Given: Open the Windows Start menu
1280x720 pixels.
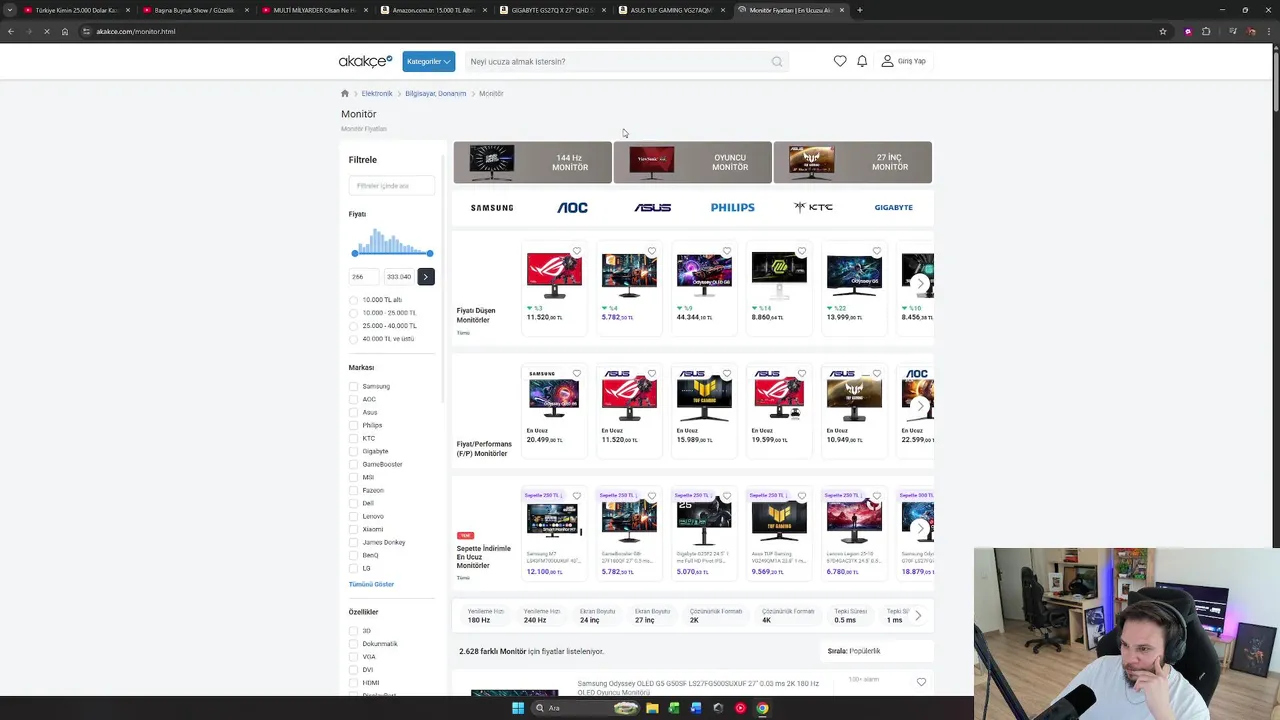Looking at the screenshot, I should [x=517, y=708].
